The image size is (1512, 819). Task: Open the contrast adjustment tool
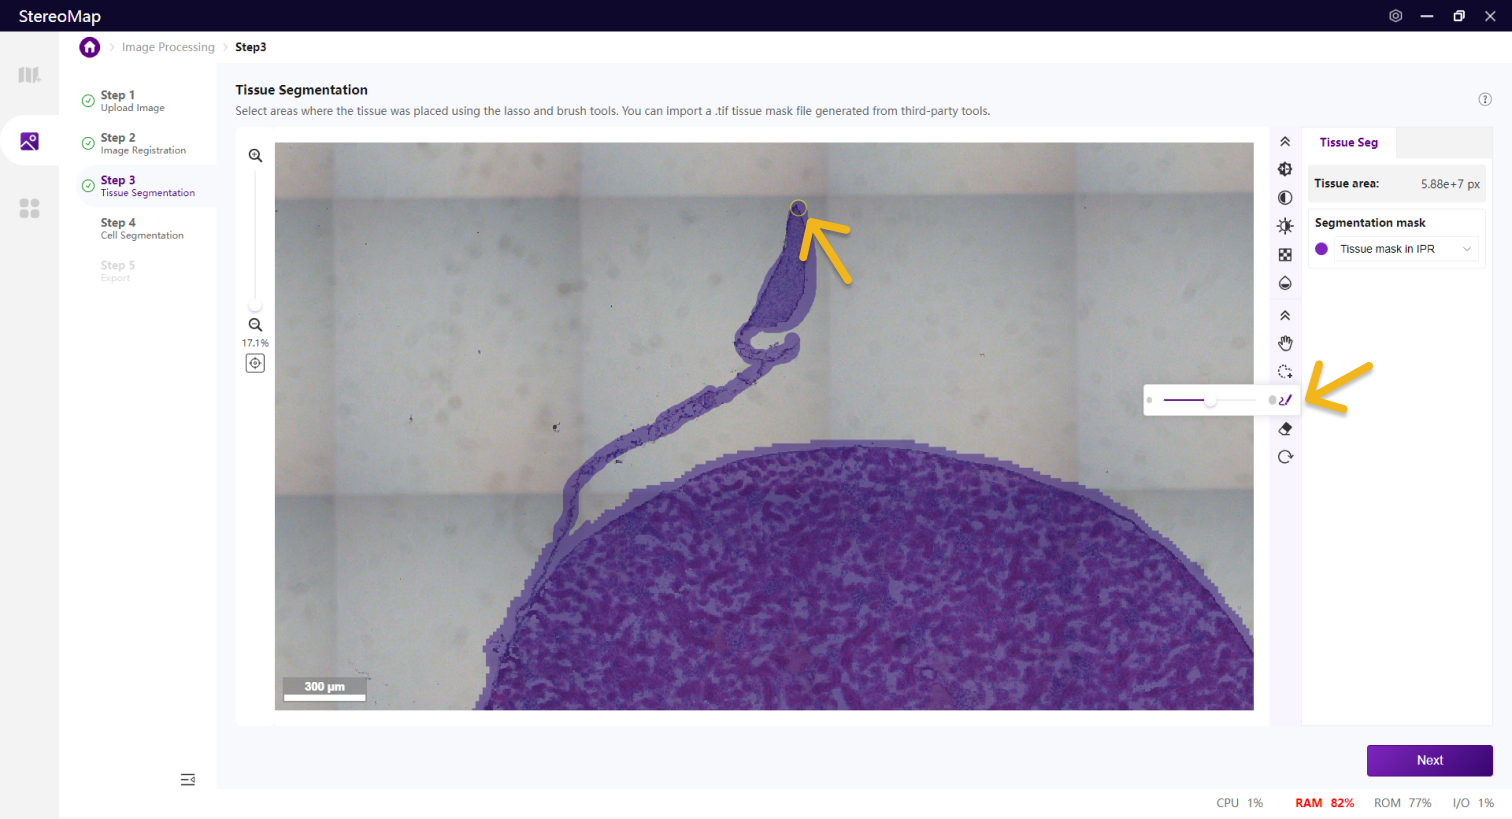tap(1285, 198)
